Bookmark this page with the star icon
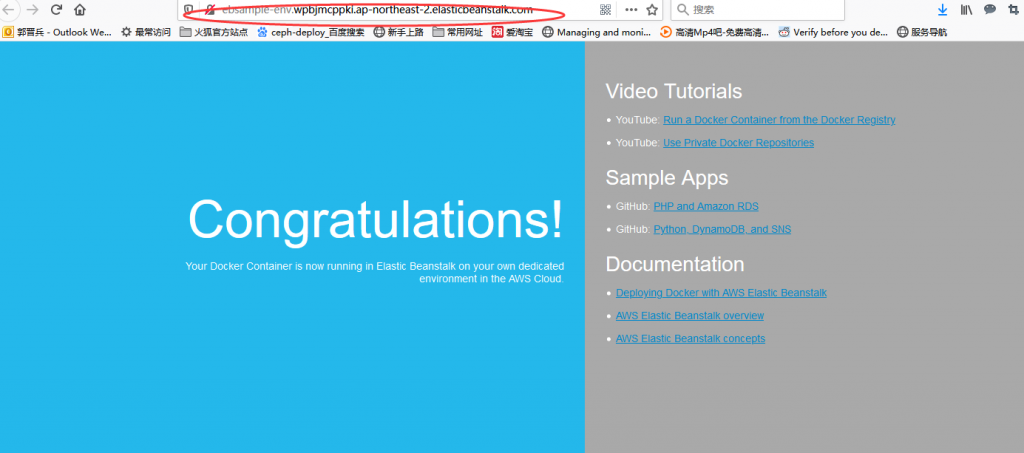Viewport: 1024px width, 453px height. coord(652,9)
